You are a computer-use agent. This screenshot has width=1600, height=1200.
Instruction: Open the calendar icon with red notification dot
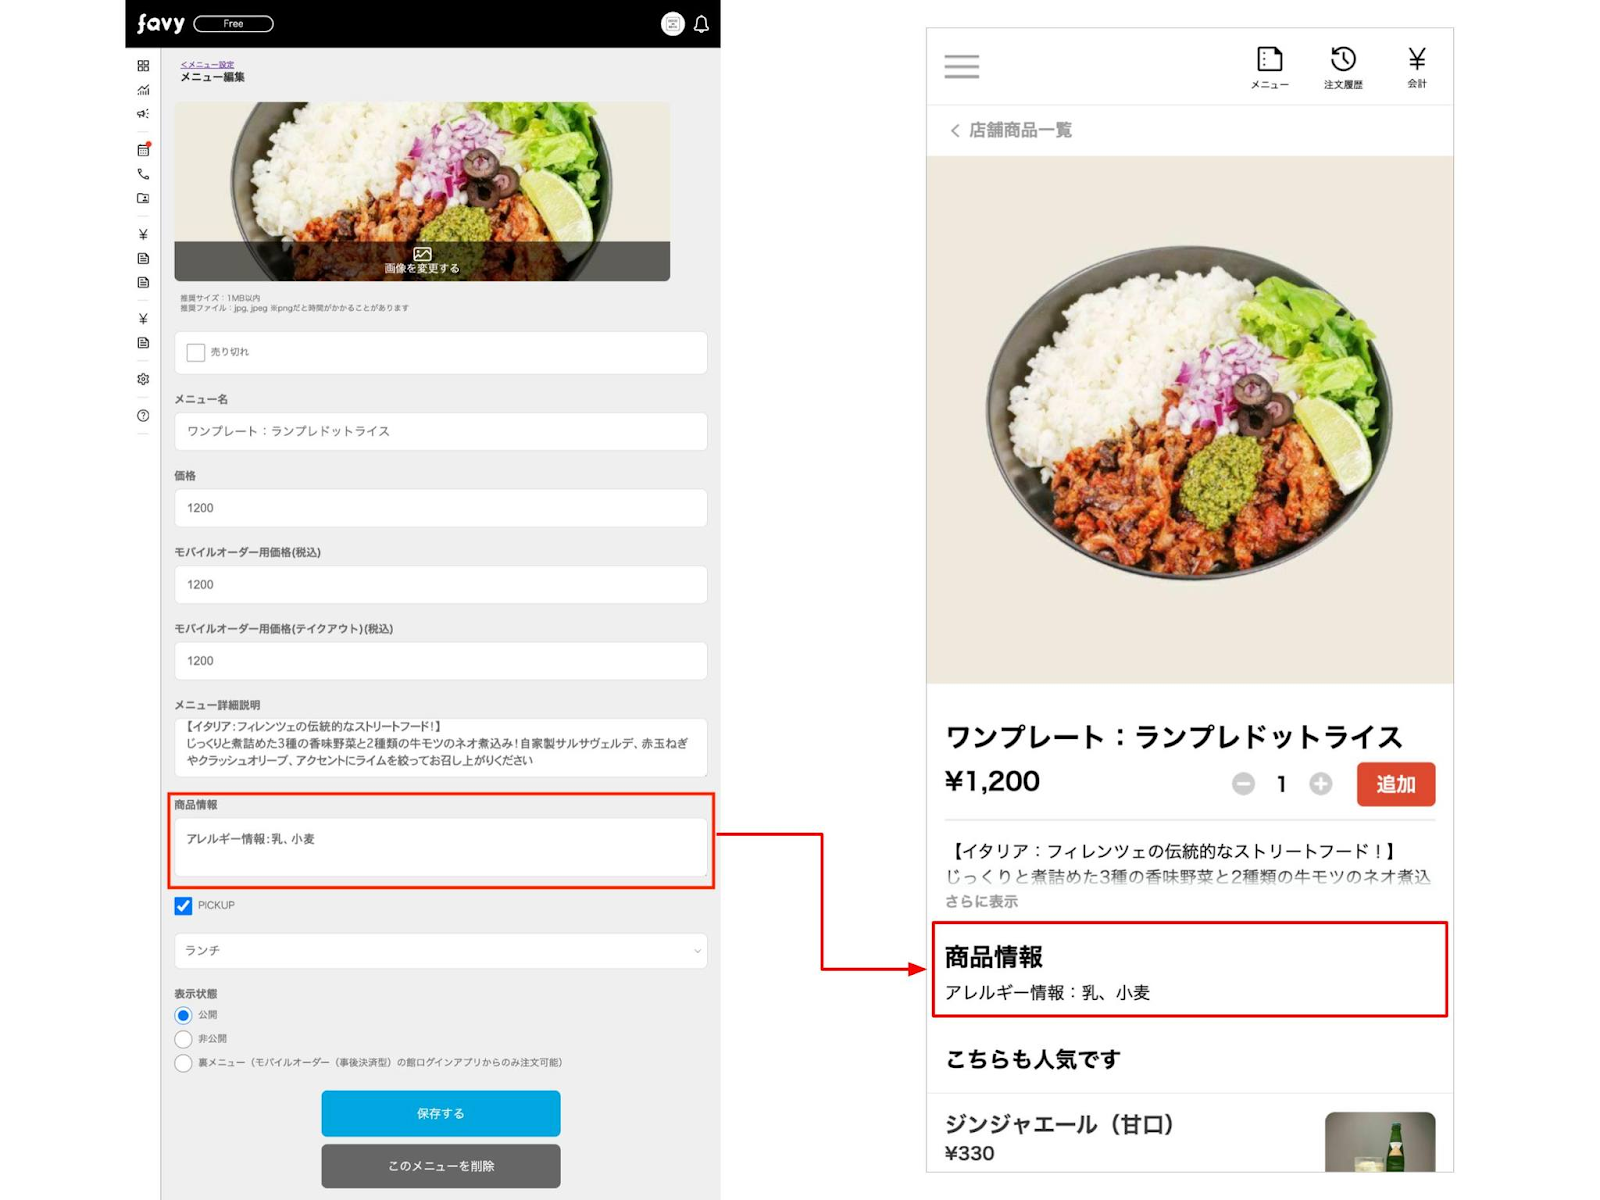(x=143, y=150)
